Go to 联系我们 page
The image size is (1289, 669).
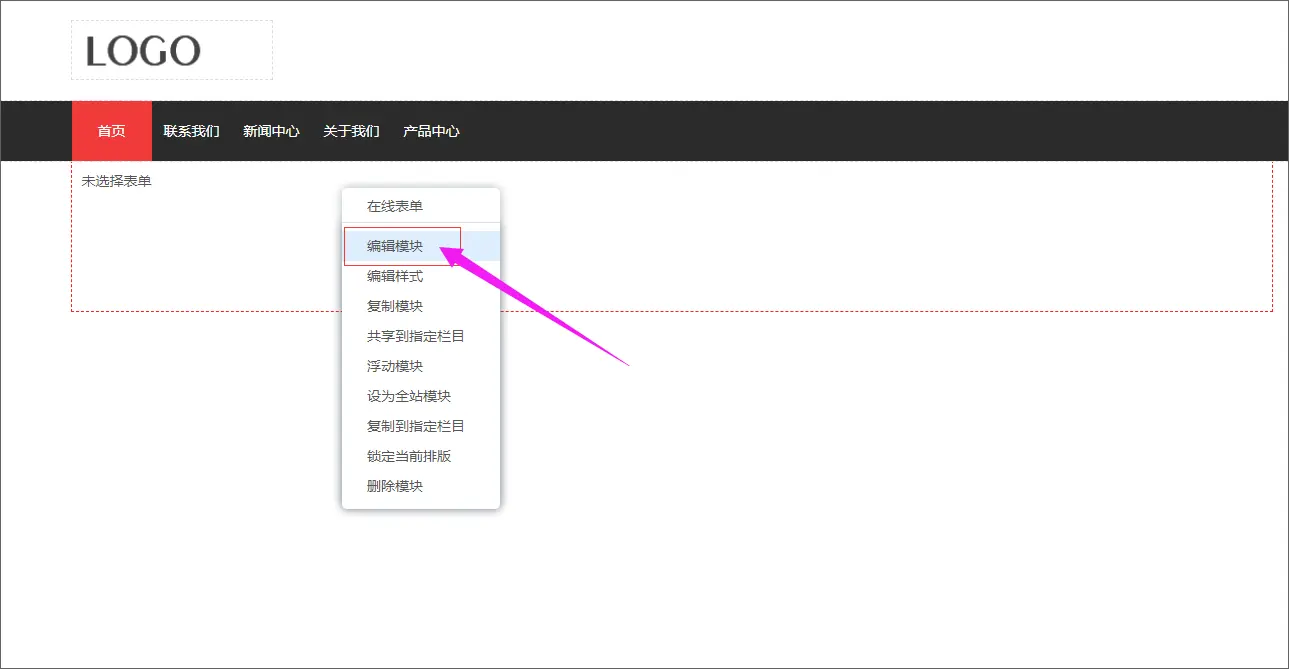pyautogui.click(x=191, y=131)
